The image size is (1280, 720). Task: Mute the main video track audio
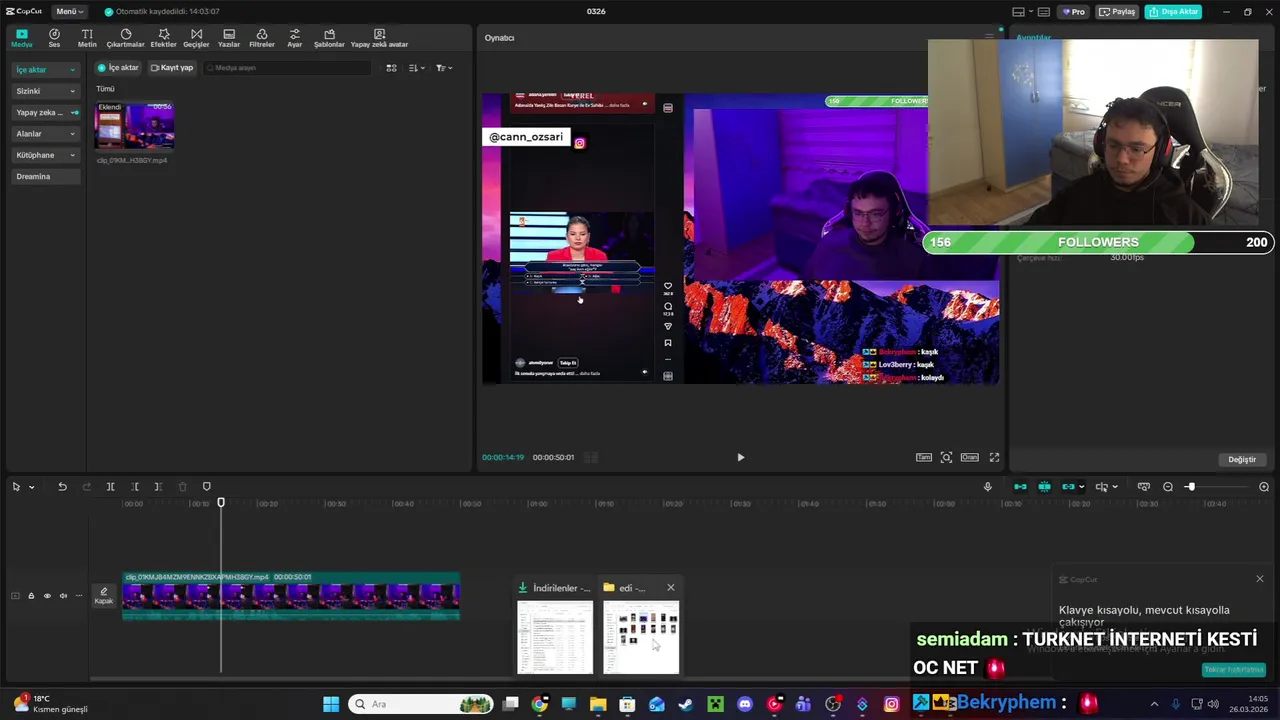[x=63, y=596]
